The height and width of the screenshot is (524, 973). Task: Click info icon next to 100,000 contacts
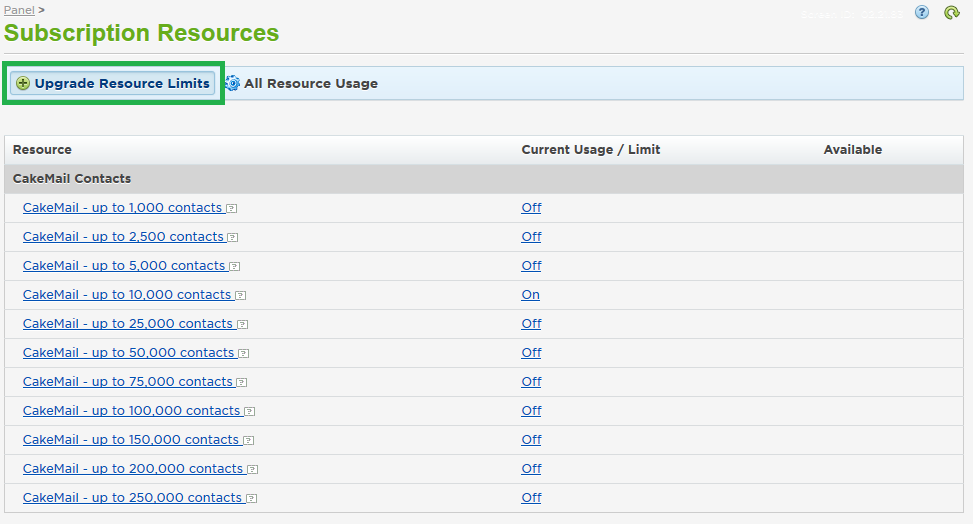tap(249, 412)
